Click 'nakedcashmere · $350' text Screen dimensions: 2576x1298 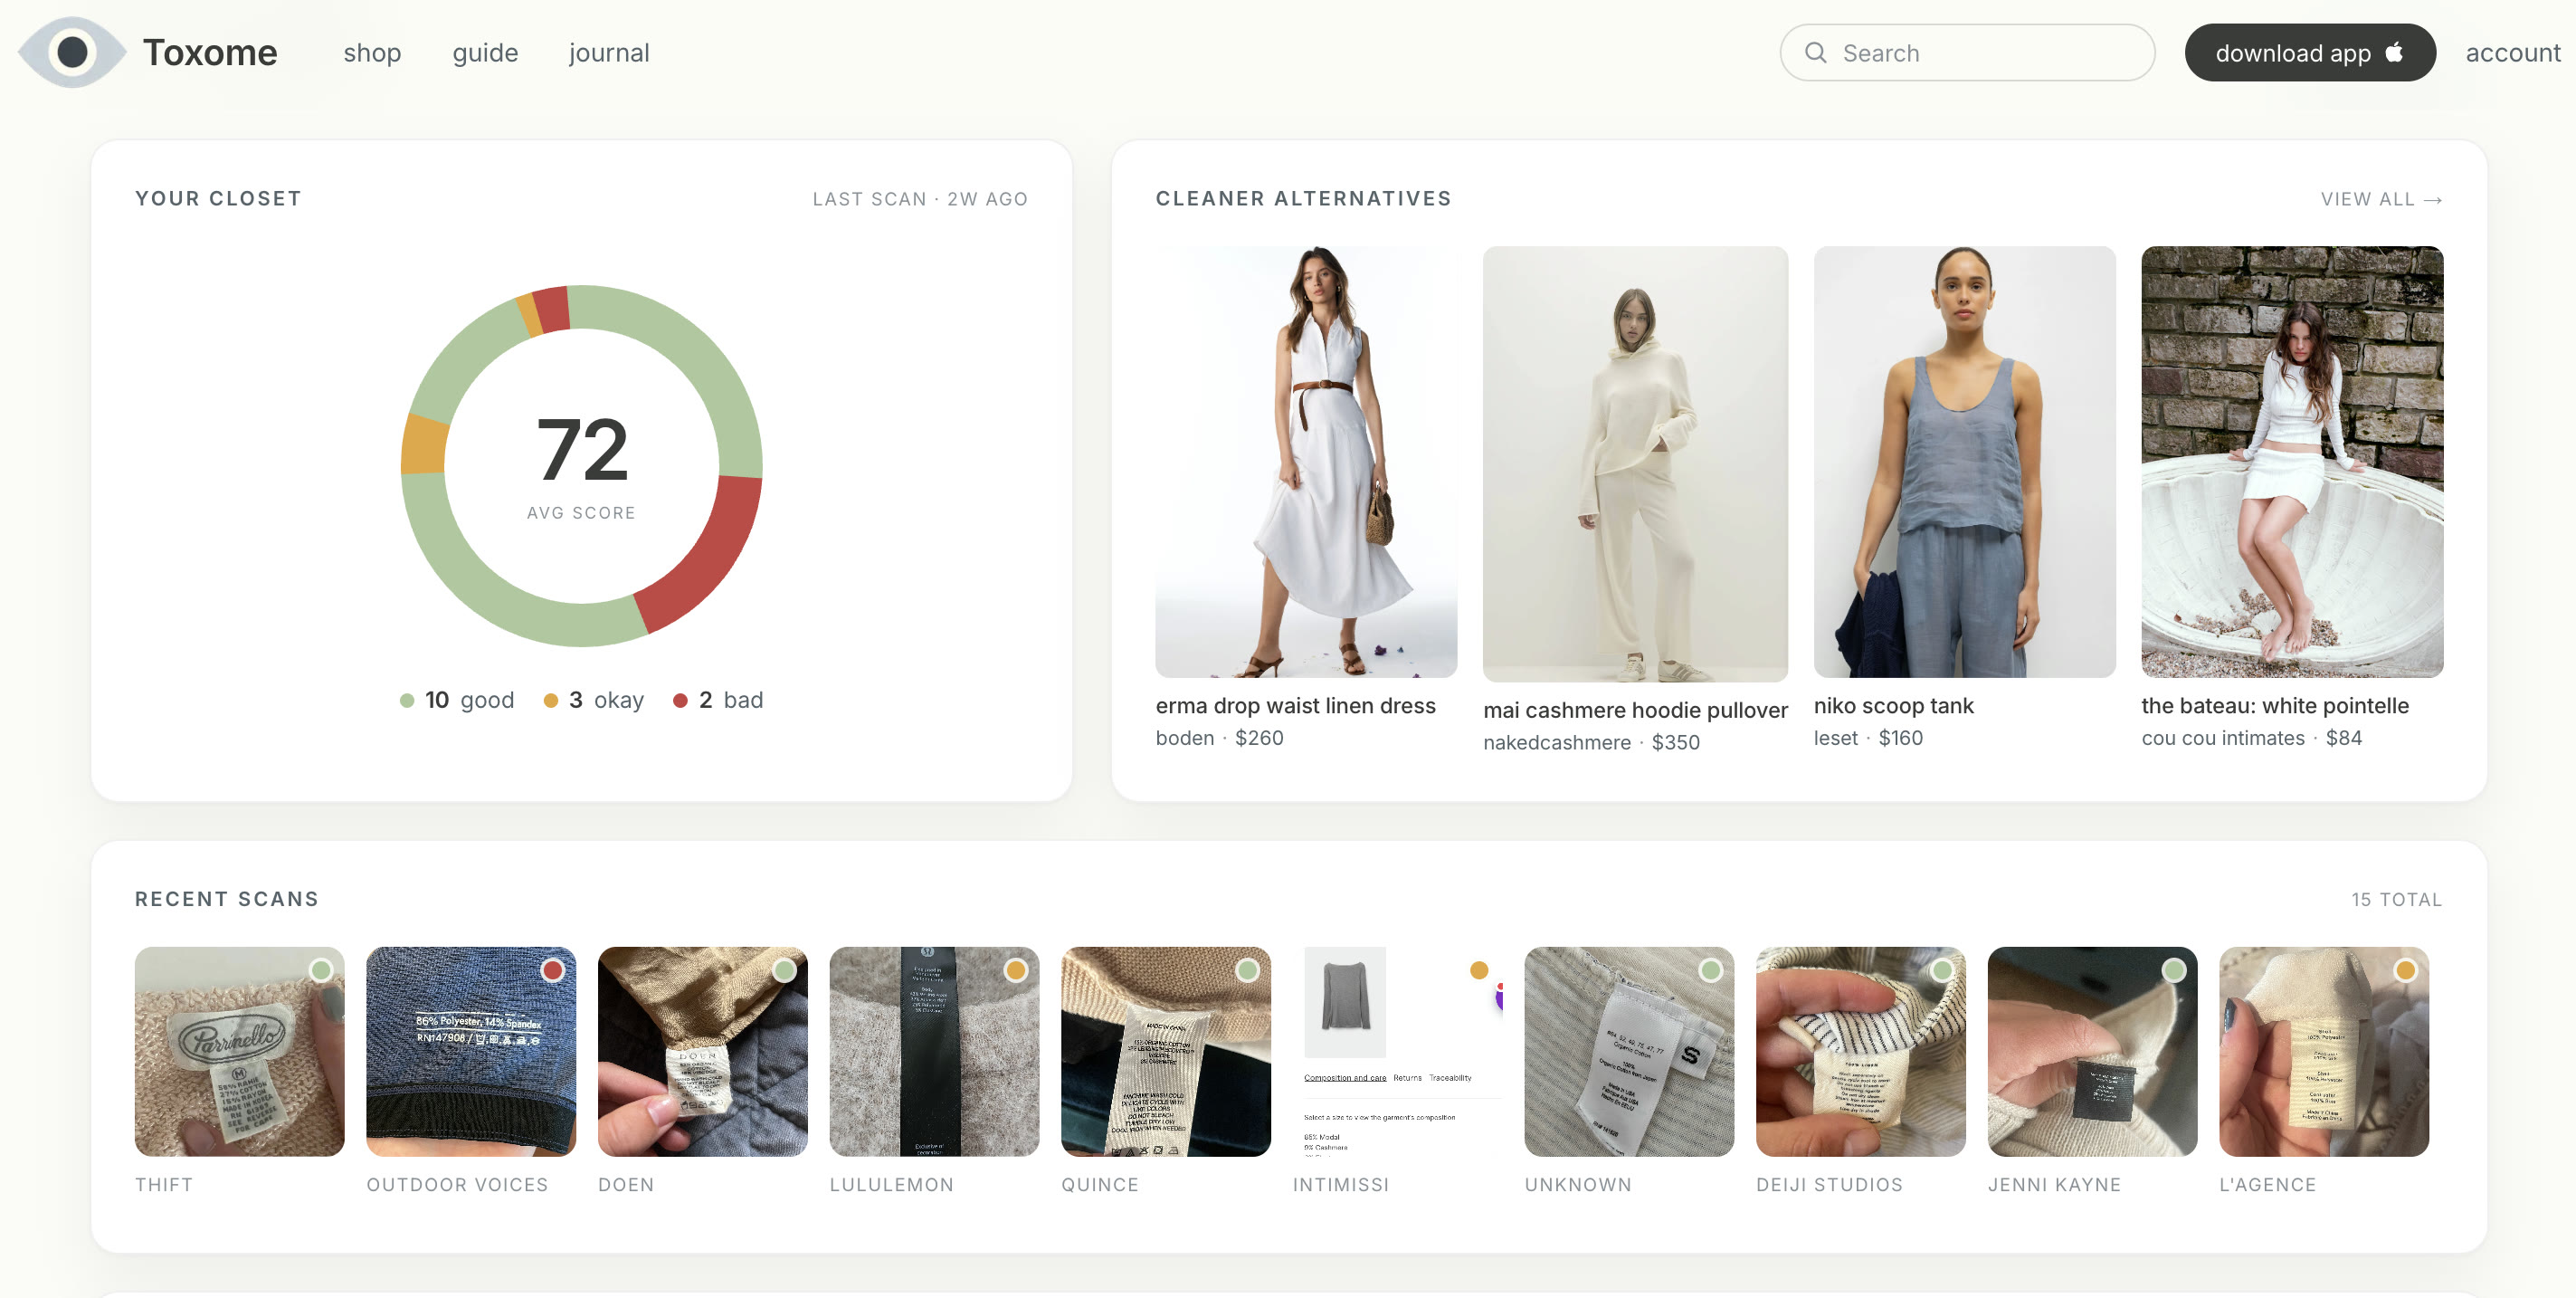point(1591,742)
